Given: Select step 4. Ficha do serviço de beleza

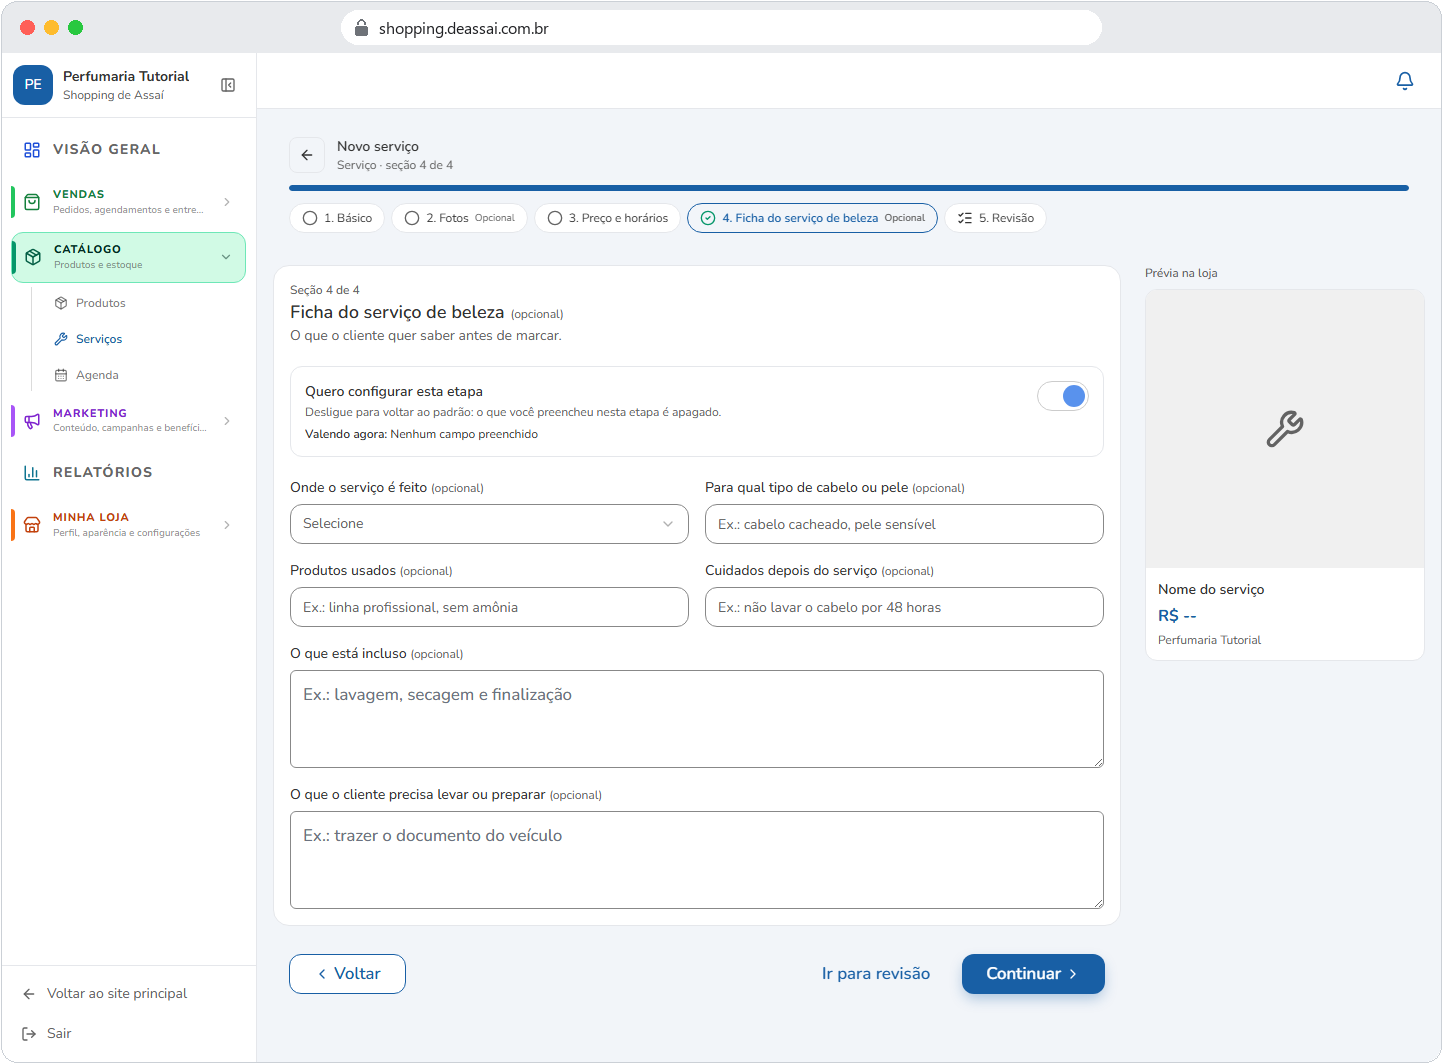Looking at the screenshot, I should (x=812, y=218).
